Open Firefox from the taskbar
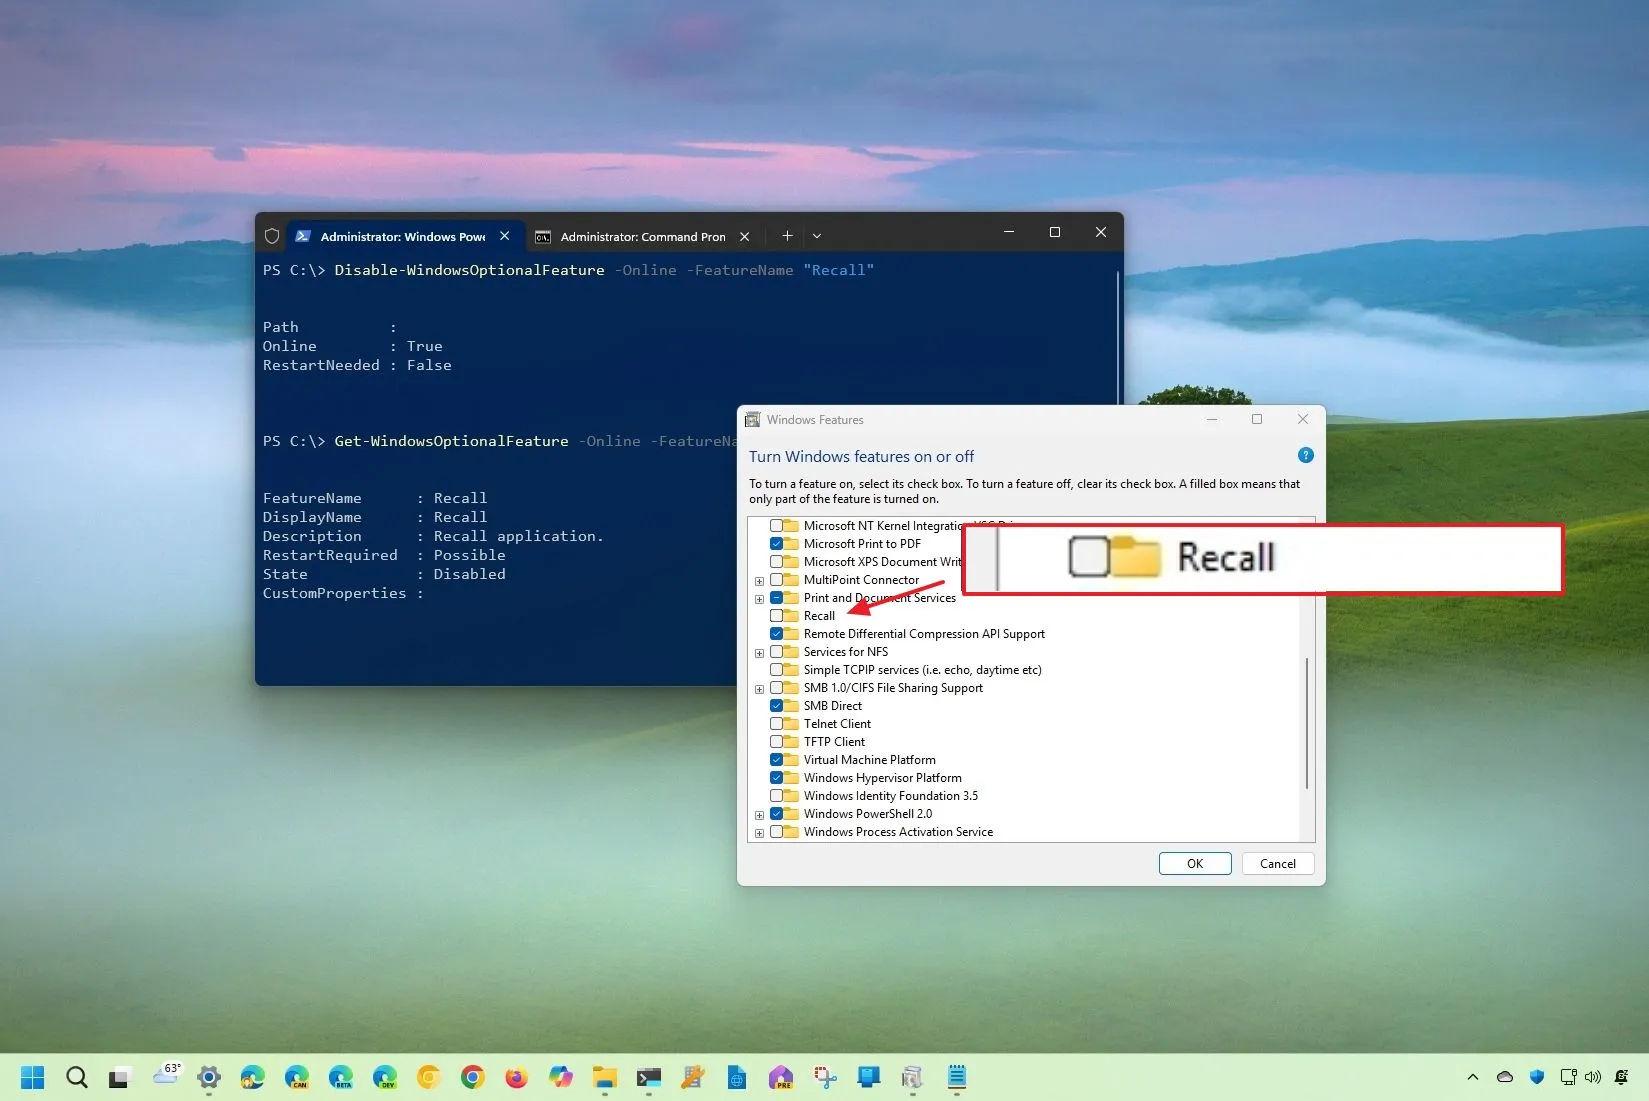The width and height of the screenshot is (1649, 1101). [515, 1077]
